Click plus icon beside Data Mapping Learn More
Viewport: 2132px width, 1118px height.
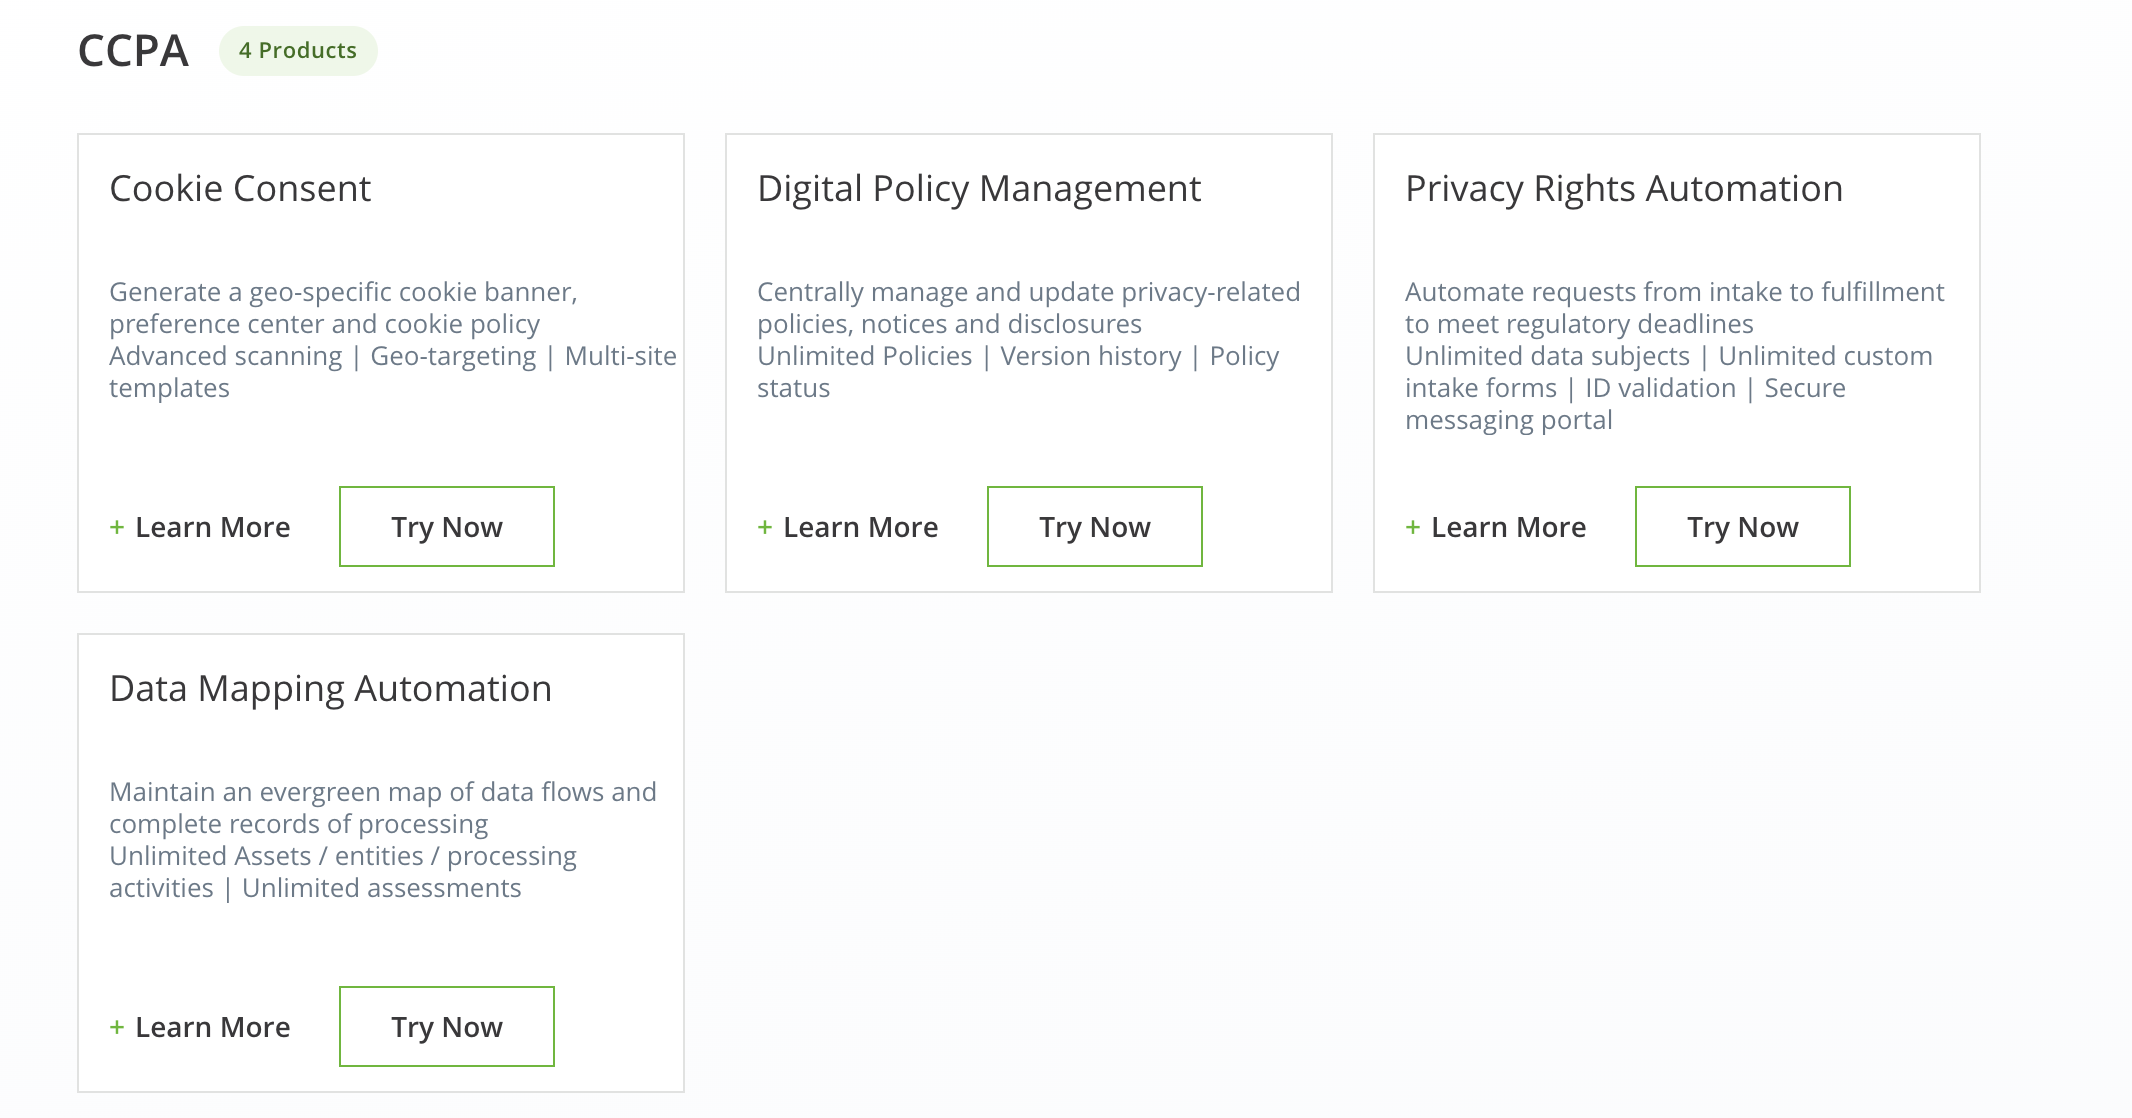point(117,1027)
